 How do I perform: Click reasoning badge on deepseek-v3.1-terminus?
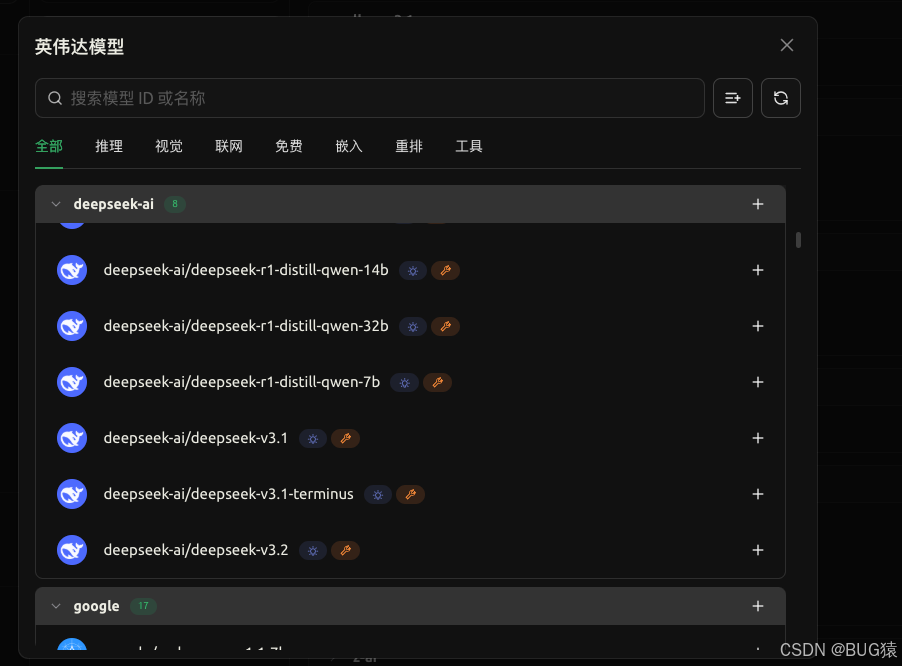(378, 495)
